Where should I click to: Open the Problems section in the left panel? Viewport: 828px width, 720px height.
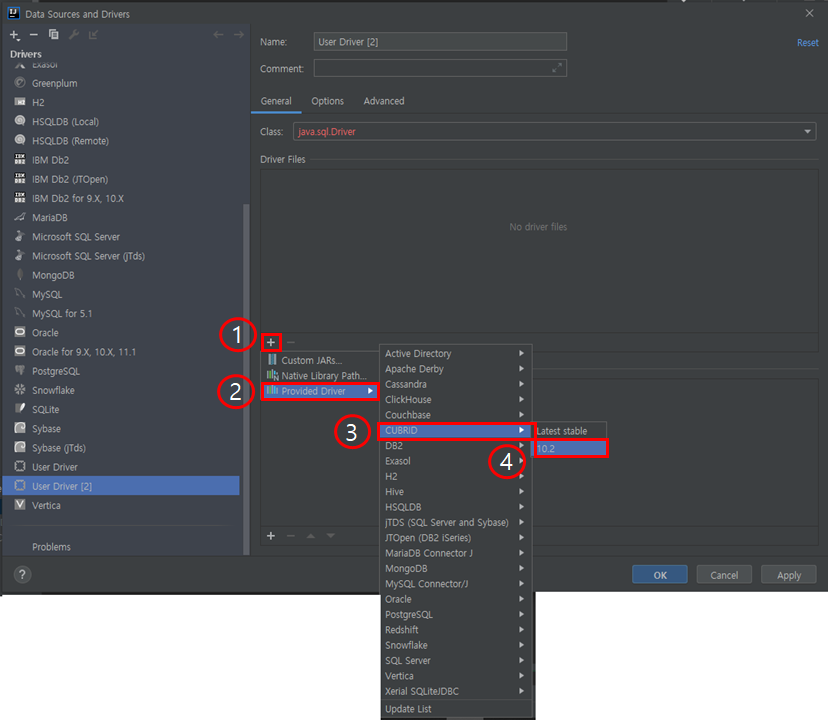tap(51, 547)
